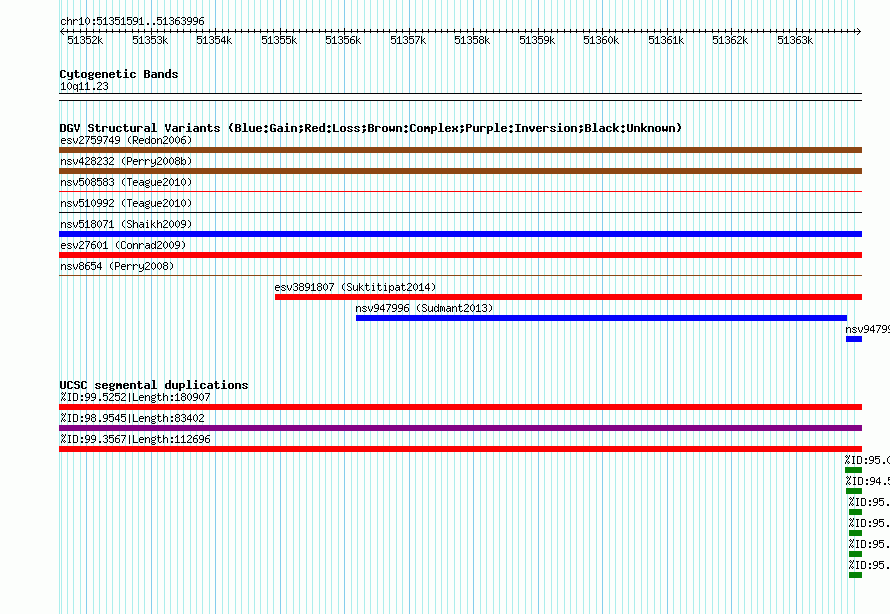Click the 51352k ruler tick label
Image resolution: width=890 pixels, height=614 pixels.
[85, 40]
